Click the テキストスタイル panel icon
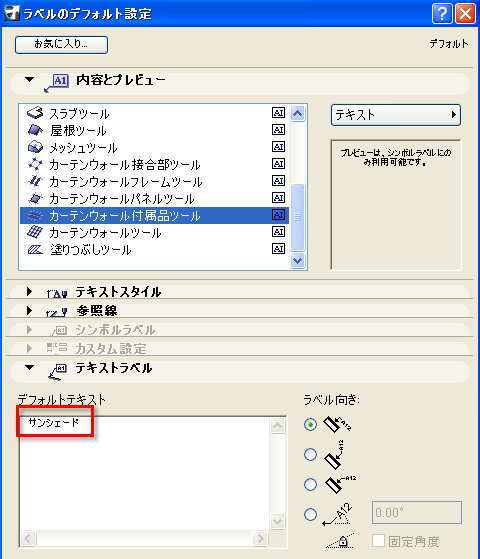Screen dimensions: 480x559 [57, 293]
